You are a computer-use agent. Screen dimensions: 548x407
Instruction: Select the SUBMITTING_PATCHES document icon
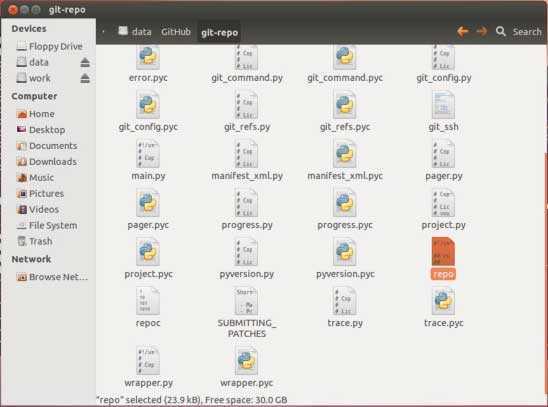[246, 301]
